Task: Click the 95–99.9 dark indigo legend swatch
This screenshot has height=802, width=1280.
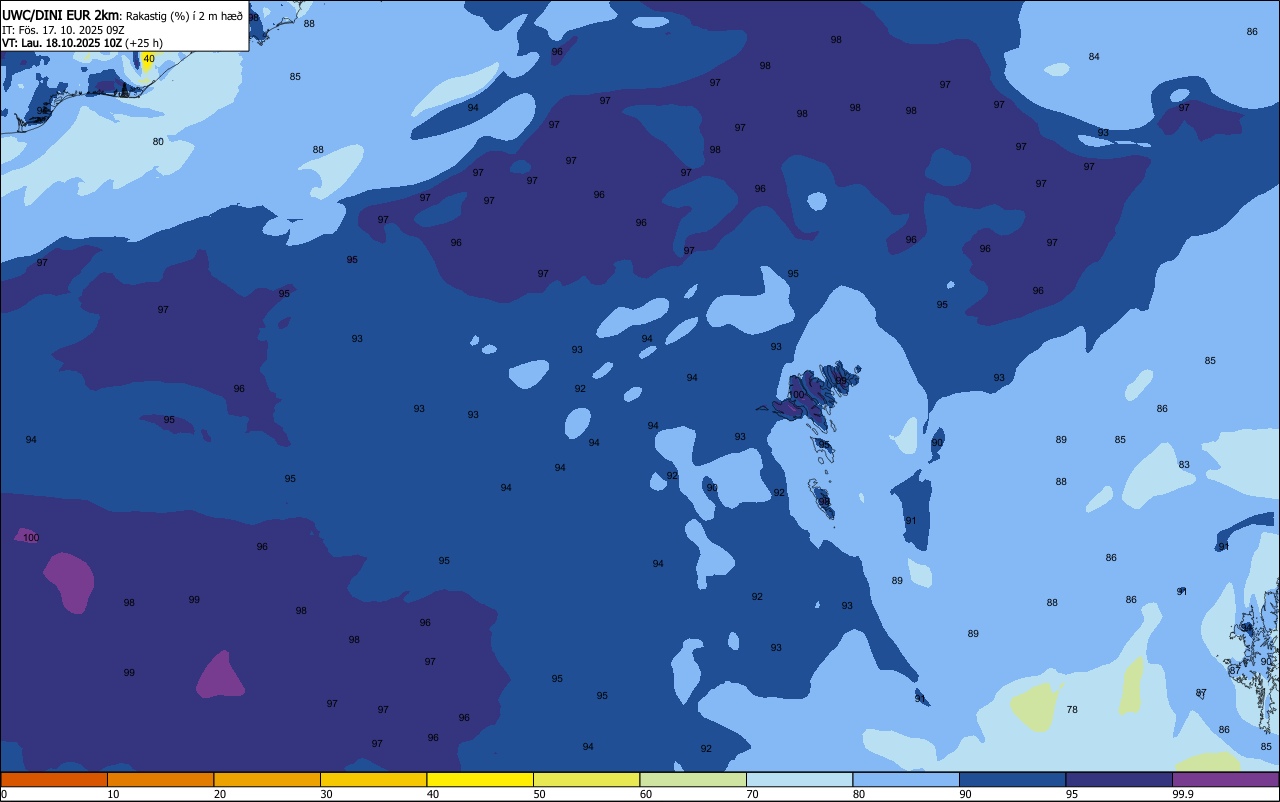Action: 1119,779
